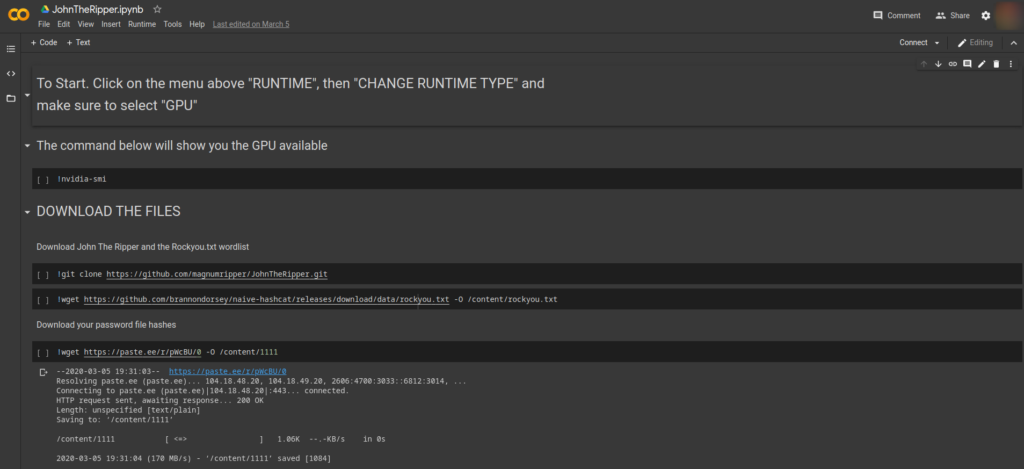The image size is (1024, 469).
Task: Run the wget paste.ee cell
Action: (x=42, y=352)
